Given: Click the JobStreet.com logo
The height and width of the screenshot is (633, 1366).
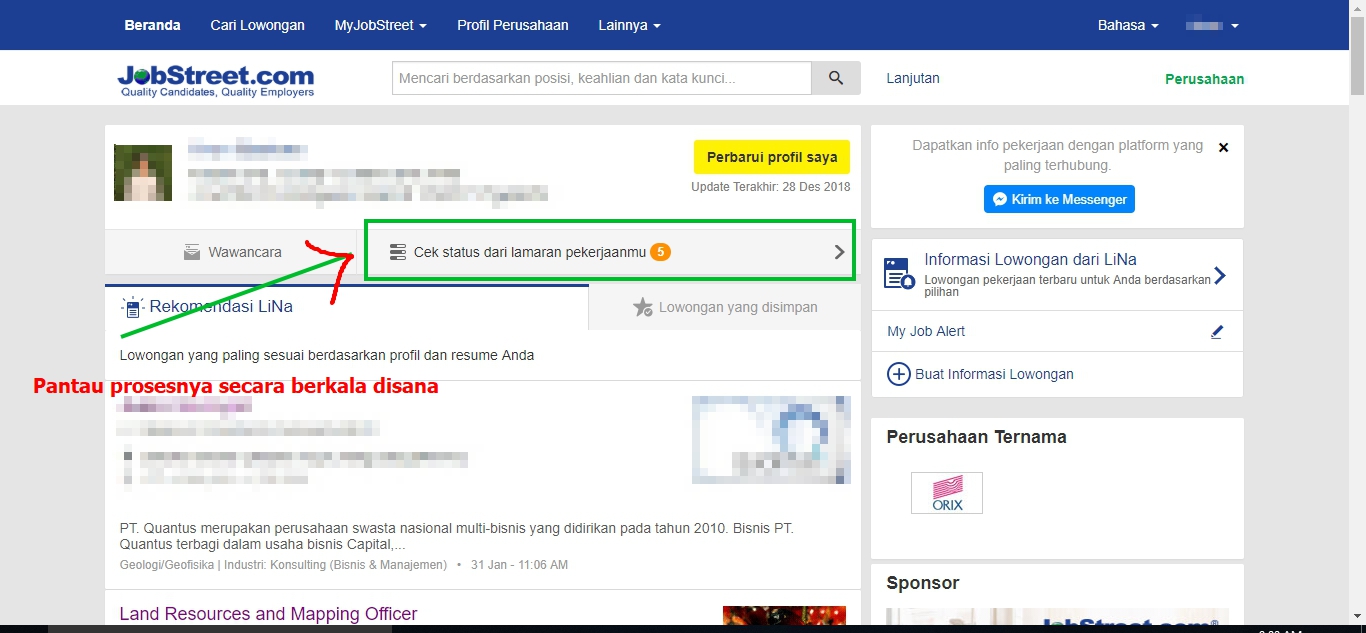Looking at the screenshot, I should coord(214,77).
